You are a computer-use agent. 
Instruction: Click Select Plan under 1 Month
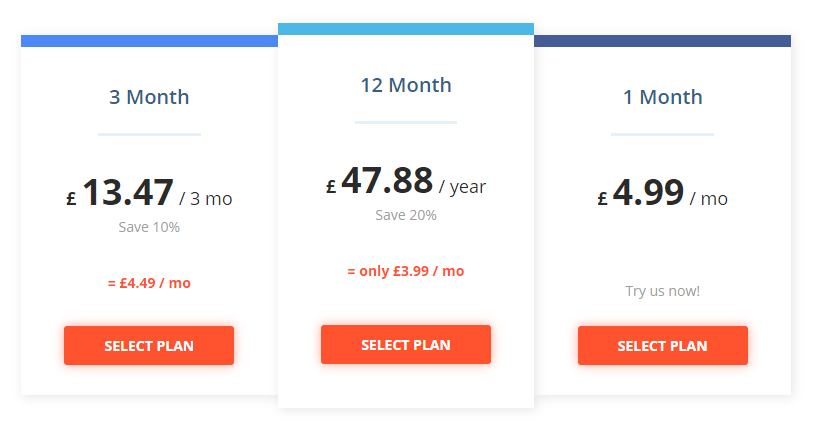663,345
